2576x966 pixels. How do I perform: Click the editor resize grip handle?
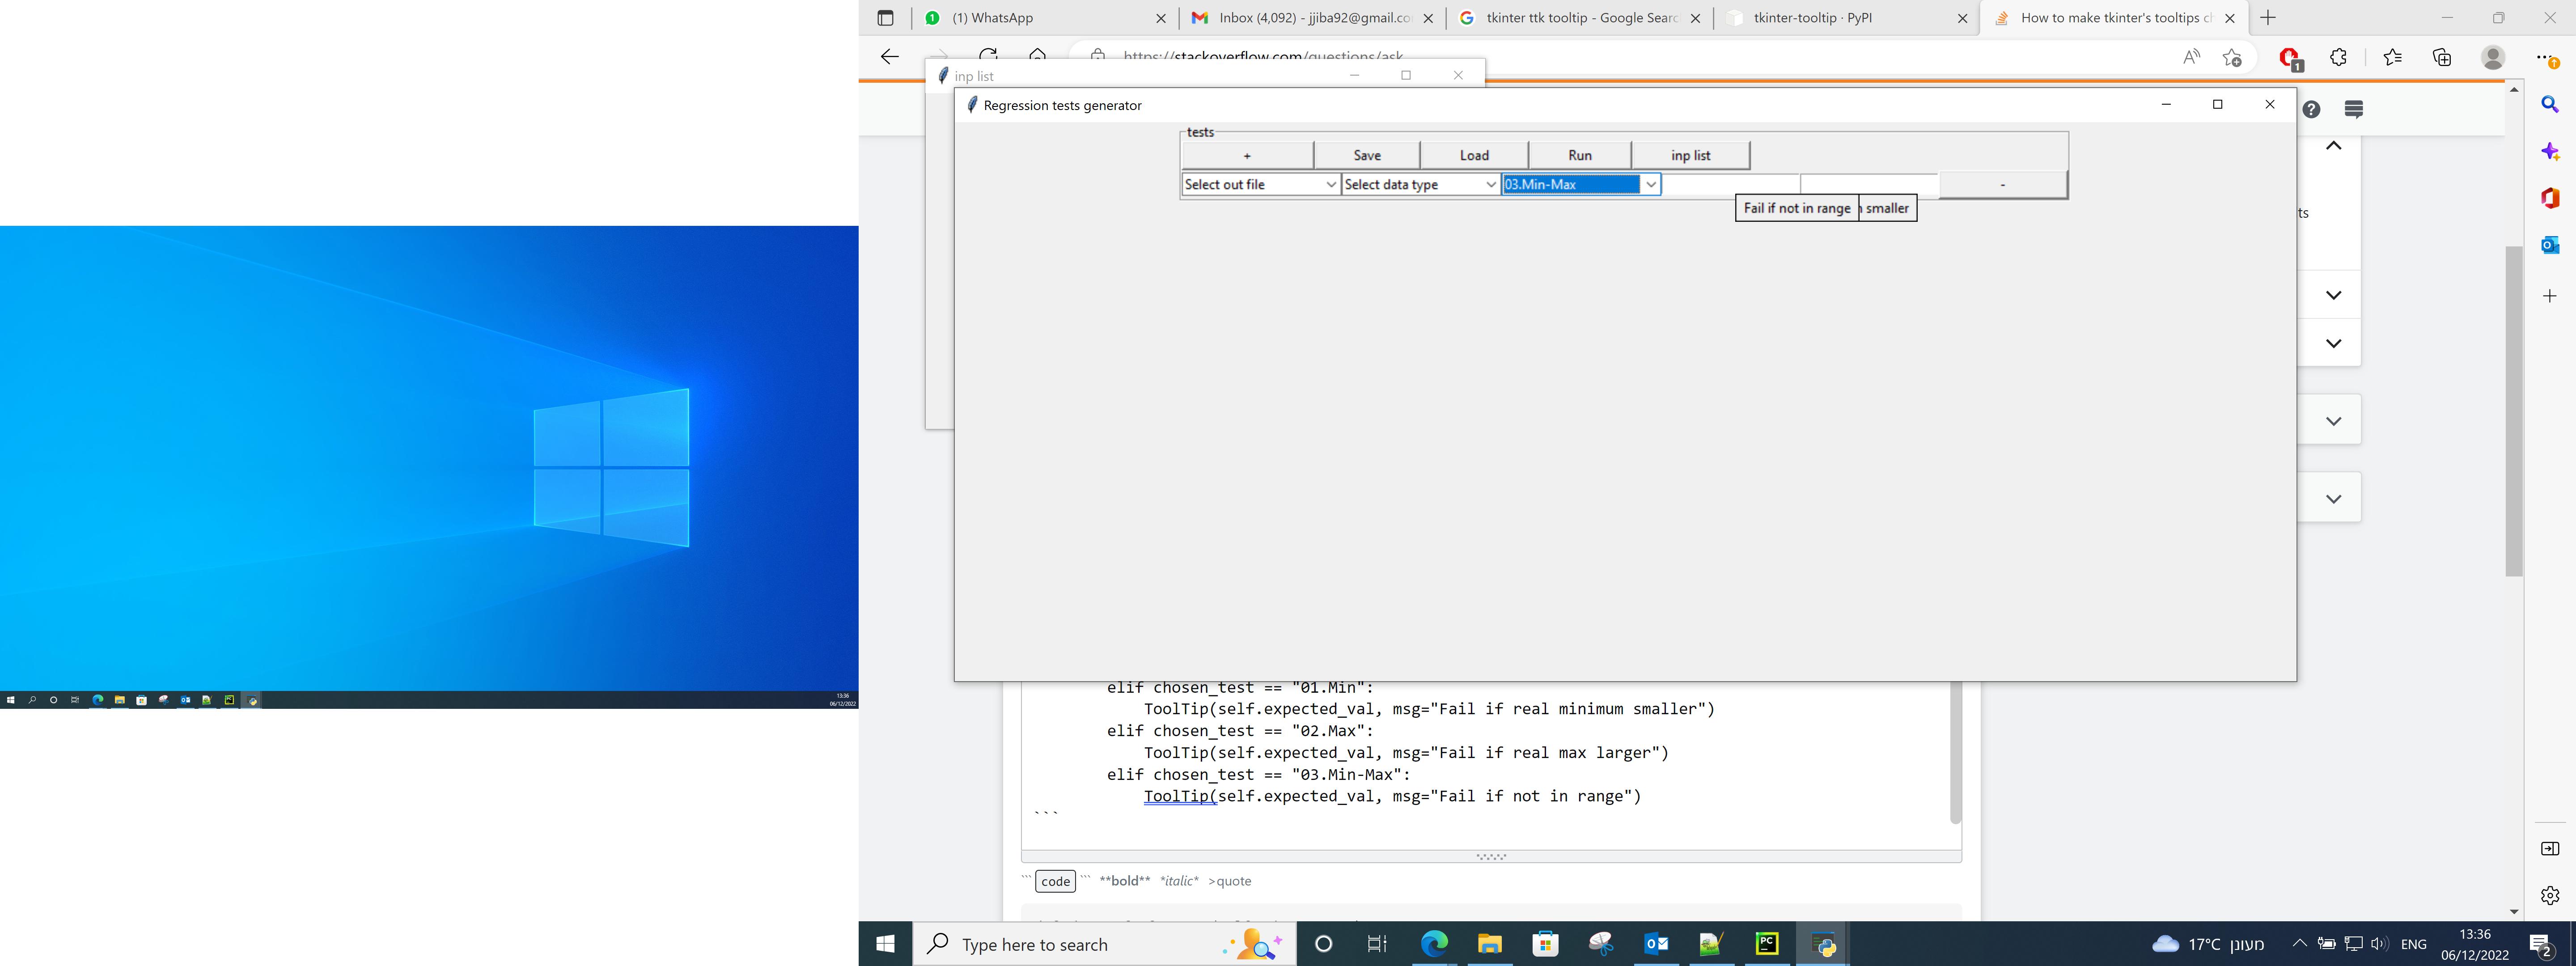click(x=1491, y=857)
